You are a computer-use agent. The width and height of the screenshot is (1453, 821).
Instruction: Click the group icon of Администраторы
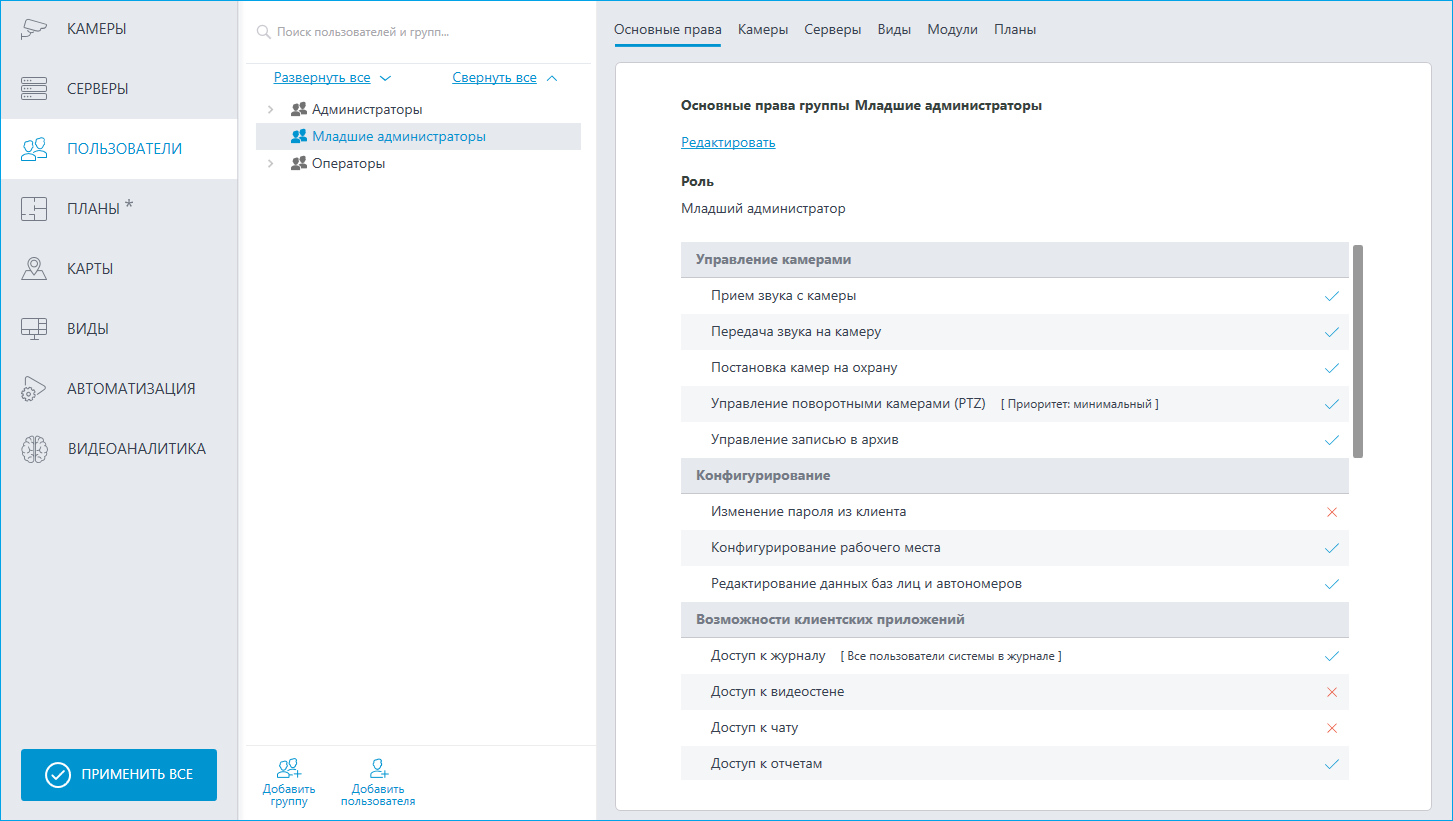point(298,109)
